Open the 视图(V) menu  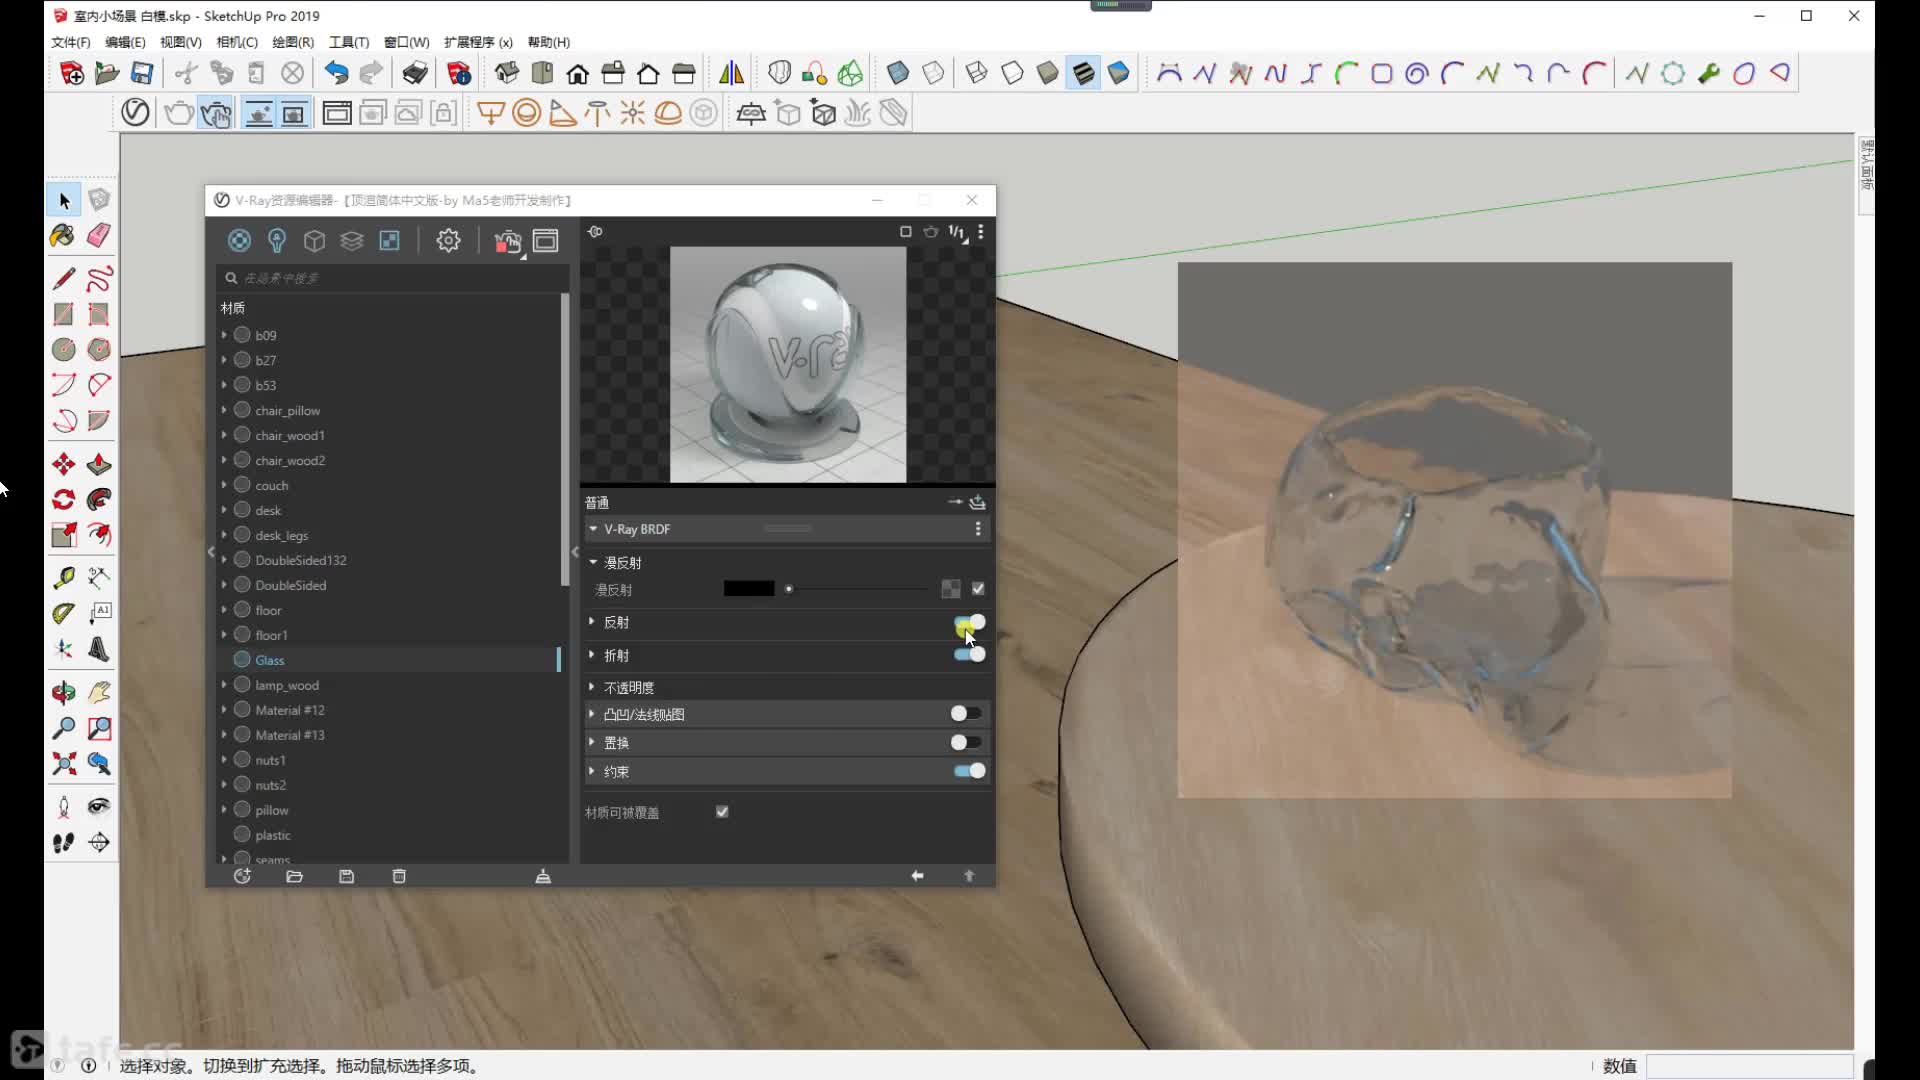coord(181,42)
